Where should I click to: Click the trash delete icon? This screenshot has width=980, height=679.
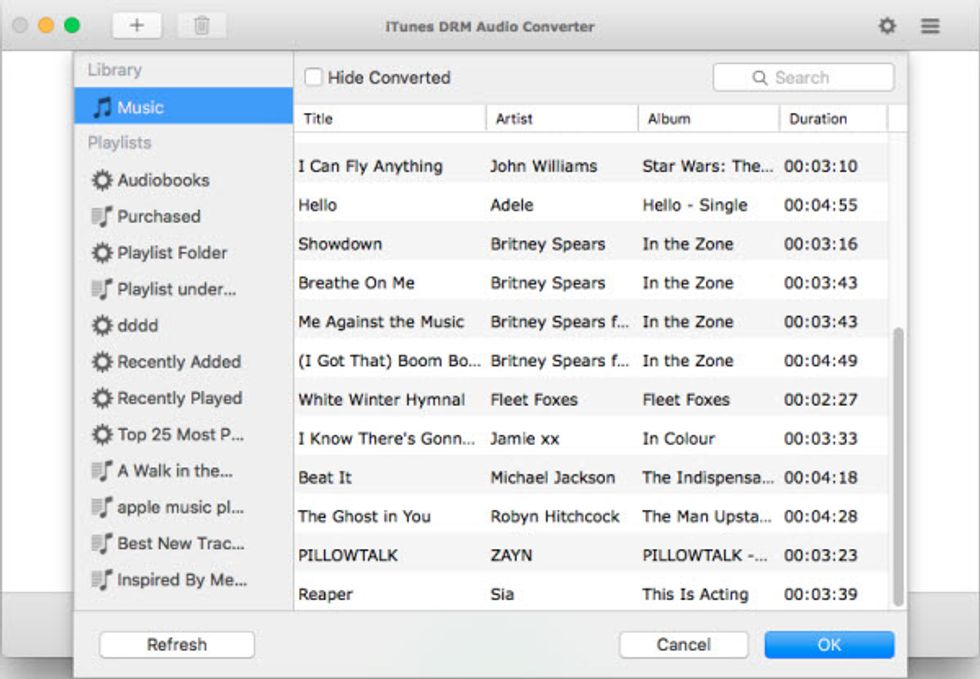[200, 26]
